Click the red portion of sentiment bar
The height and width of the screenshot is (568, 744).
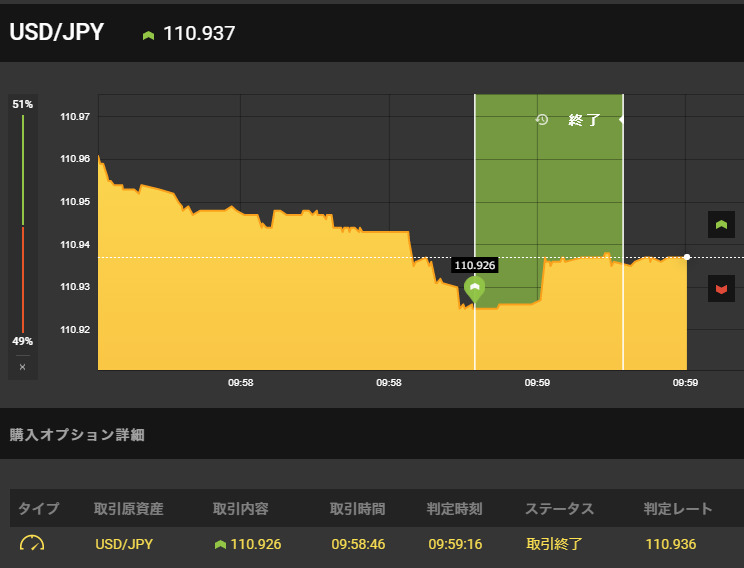23,280
